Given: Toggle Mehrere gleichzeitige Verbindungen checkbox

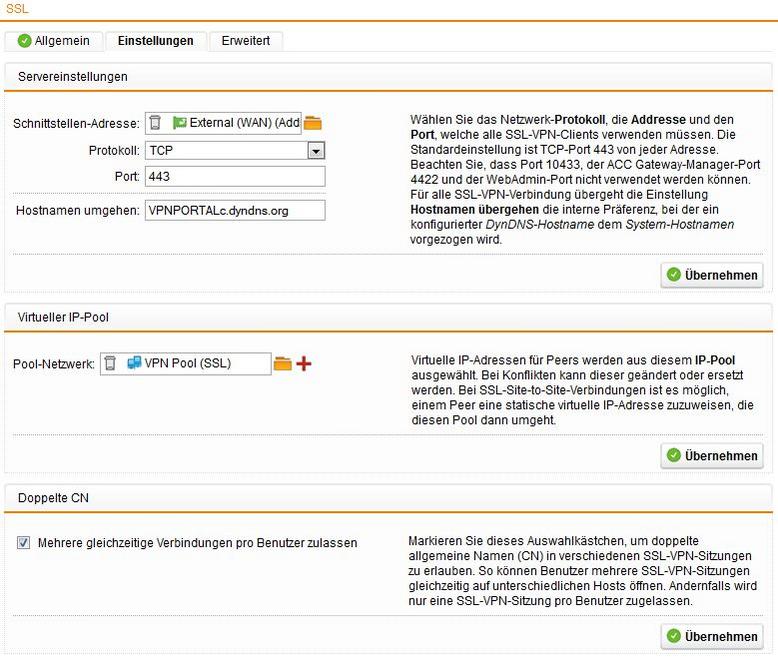Looking at the screenshot, I should tap(23, 543).
